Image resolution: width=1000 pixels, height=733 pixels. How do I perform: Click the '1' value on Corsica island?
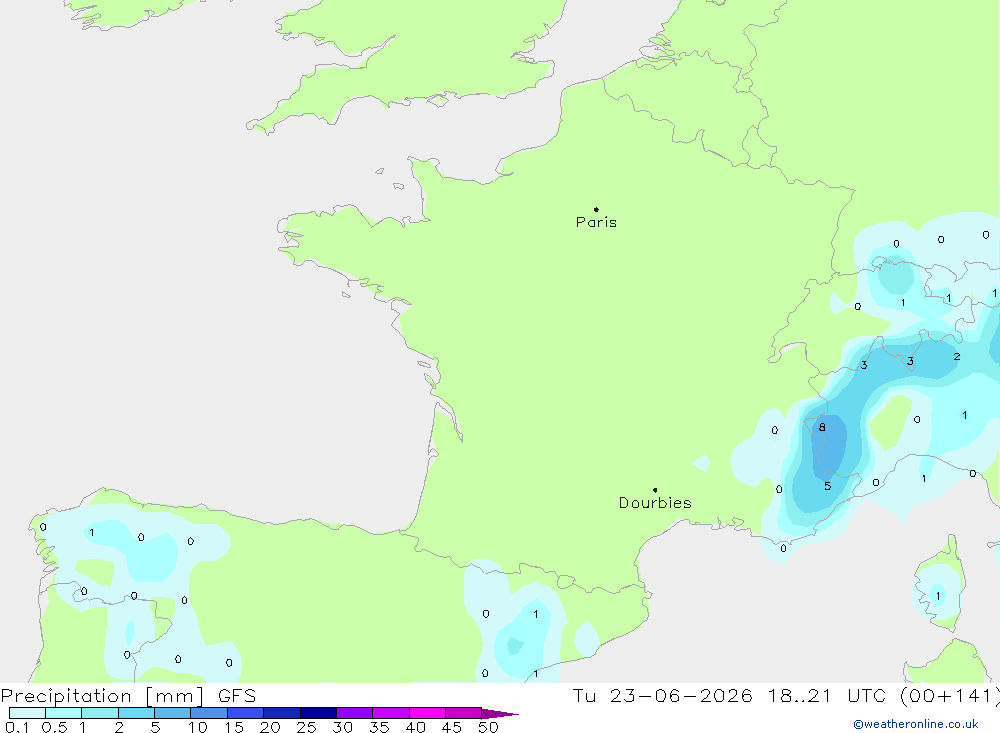coord(938,596)
